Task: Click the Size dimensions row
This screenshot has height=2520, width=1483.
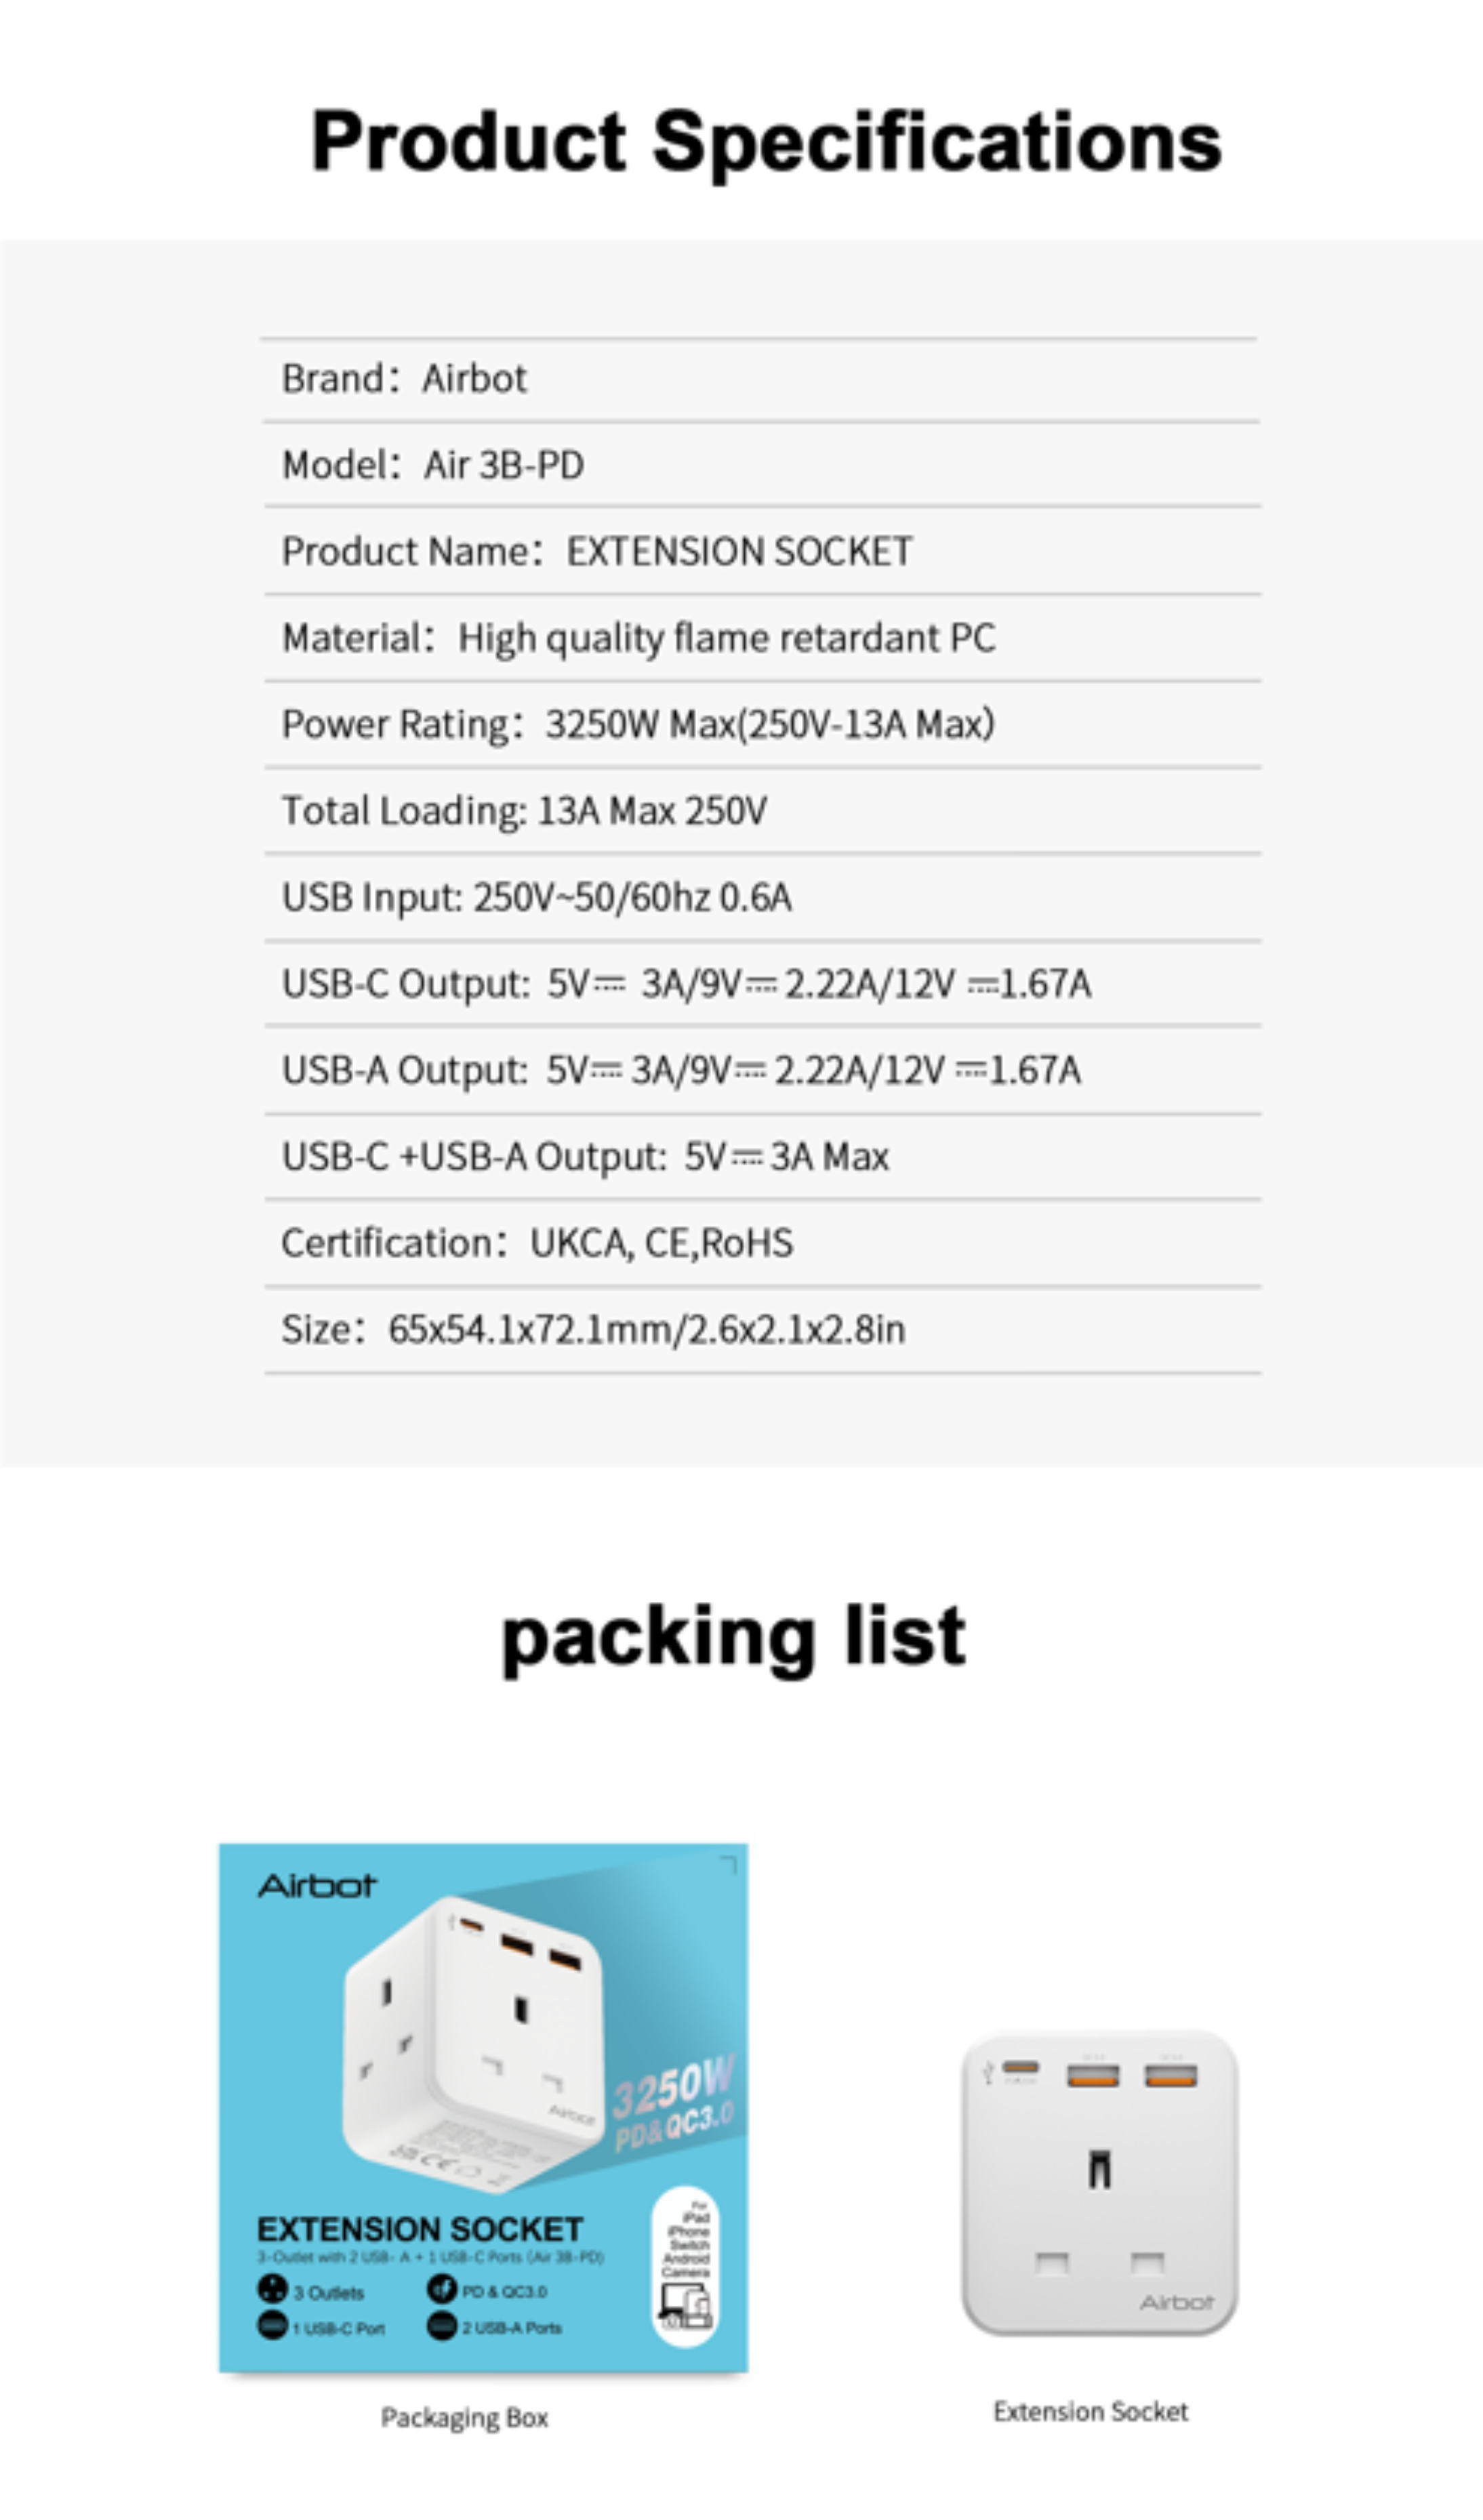Action: point(762,1330)
